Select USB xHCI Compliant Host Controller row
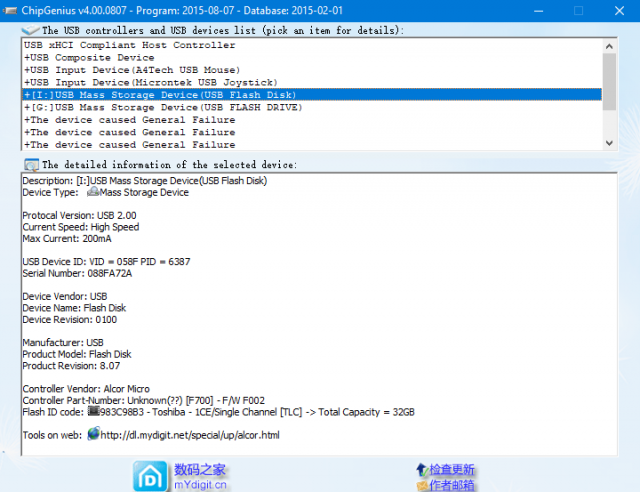 coord(312,45)
